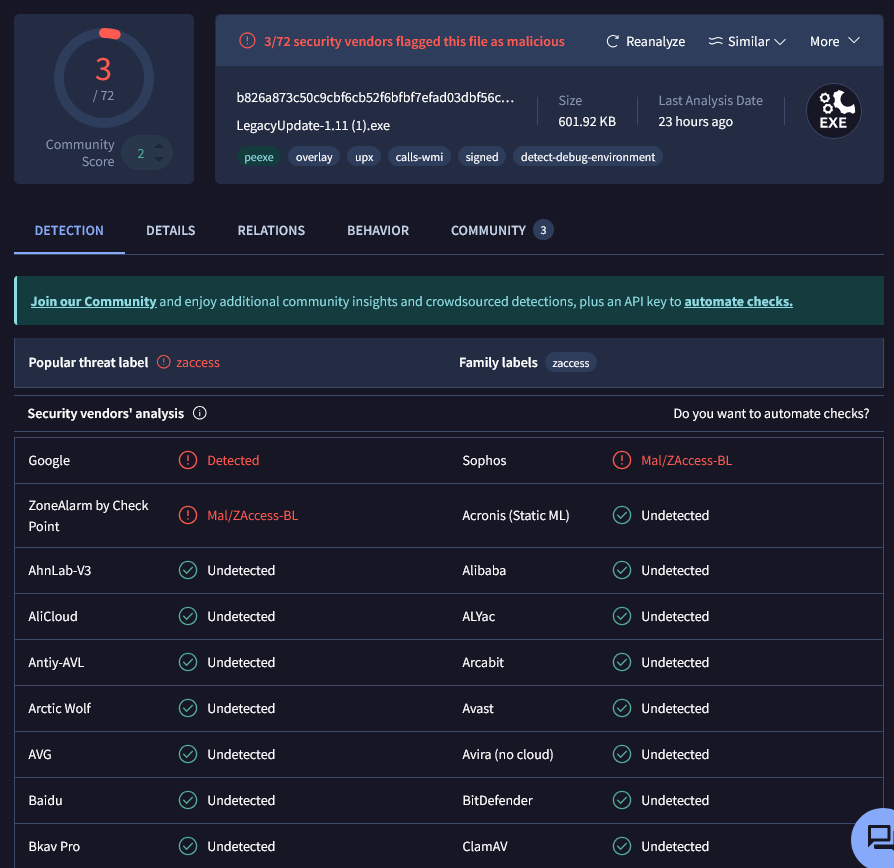894x868 pixels.
Task: Click ZoneAlarm Mal/ZAccess-BL detection text
Action: 253,516
